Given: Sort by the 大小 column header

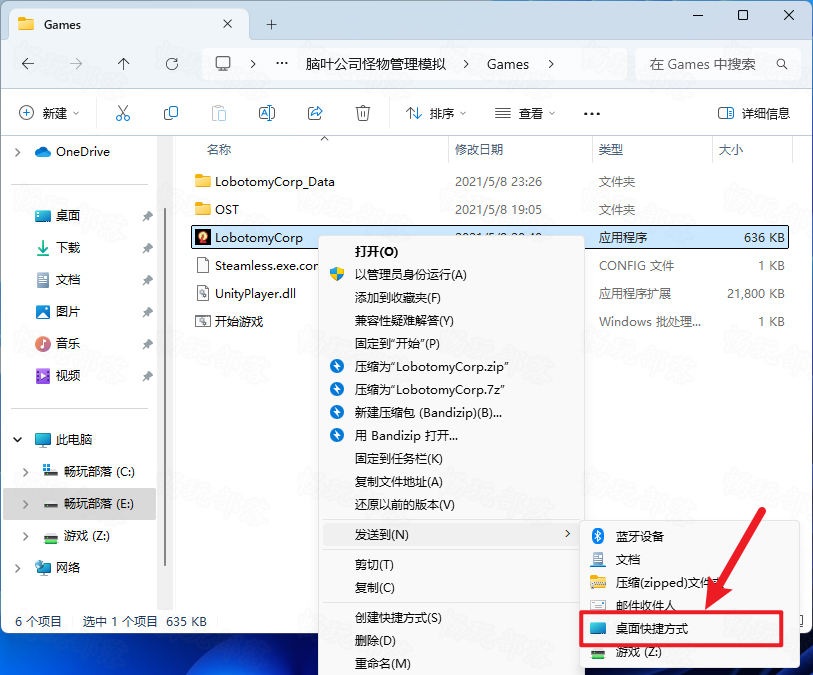Looking at the screenshot, I should point(731,150).
